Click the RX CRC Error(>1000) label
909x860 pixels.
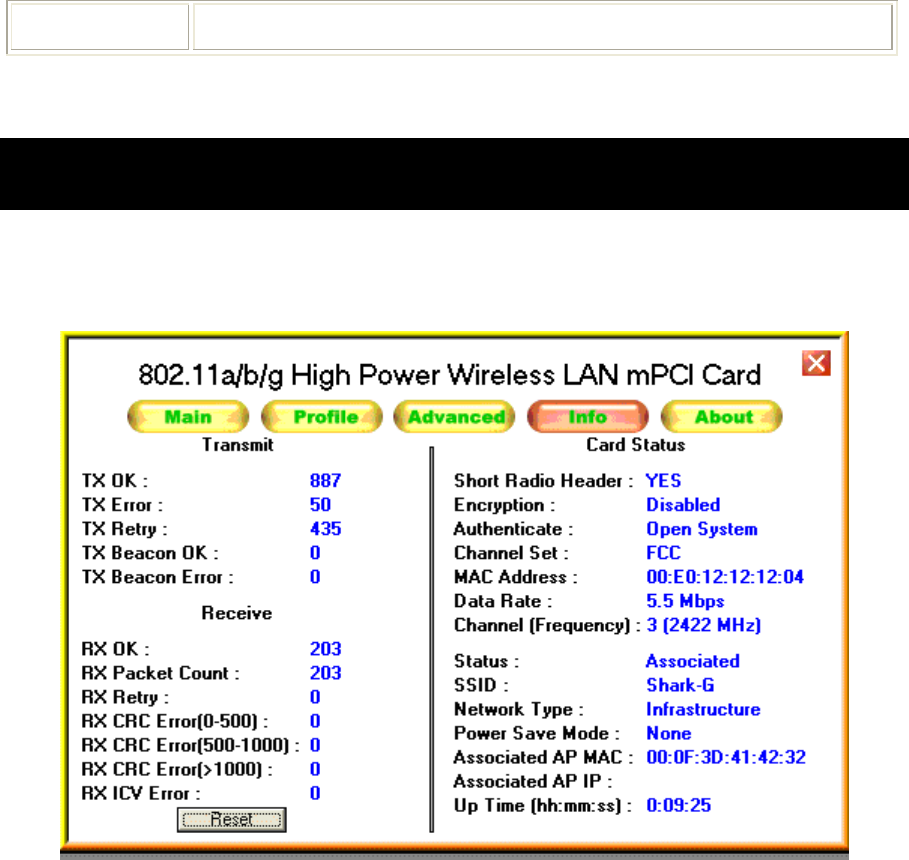tap(177, 769)
